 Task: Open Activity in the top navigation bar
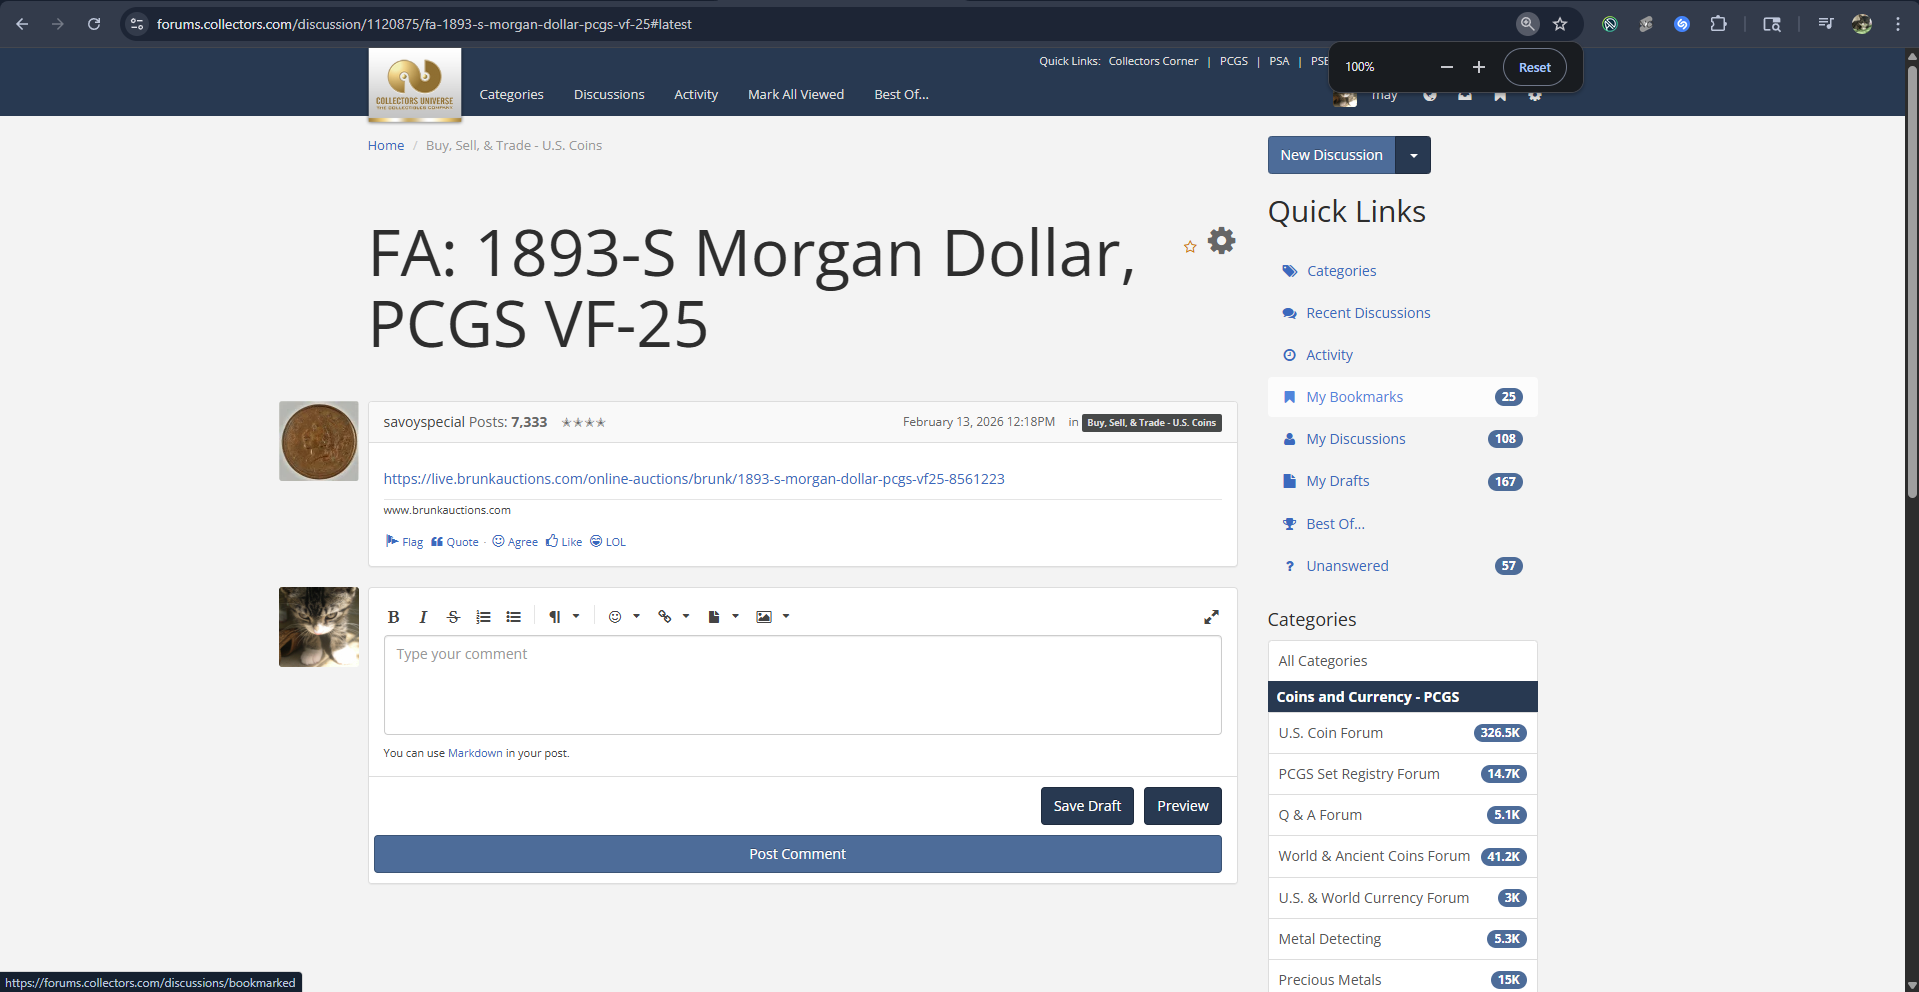coord(696,95)
